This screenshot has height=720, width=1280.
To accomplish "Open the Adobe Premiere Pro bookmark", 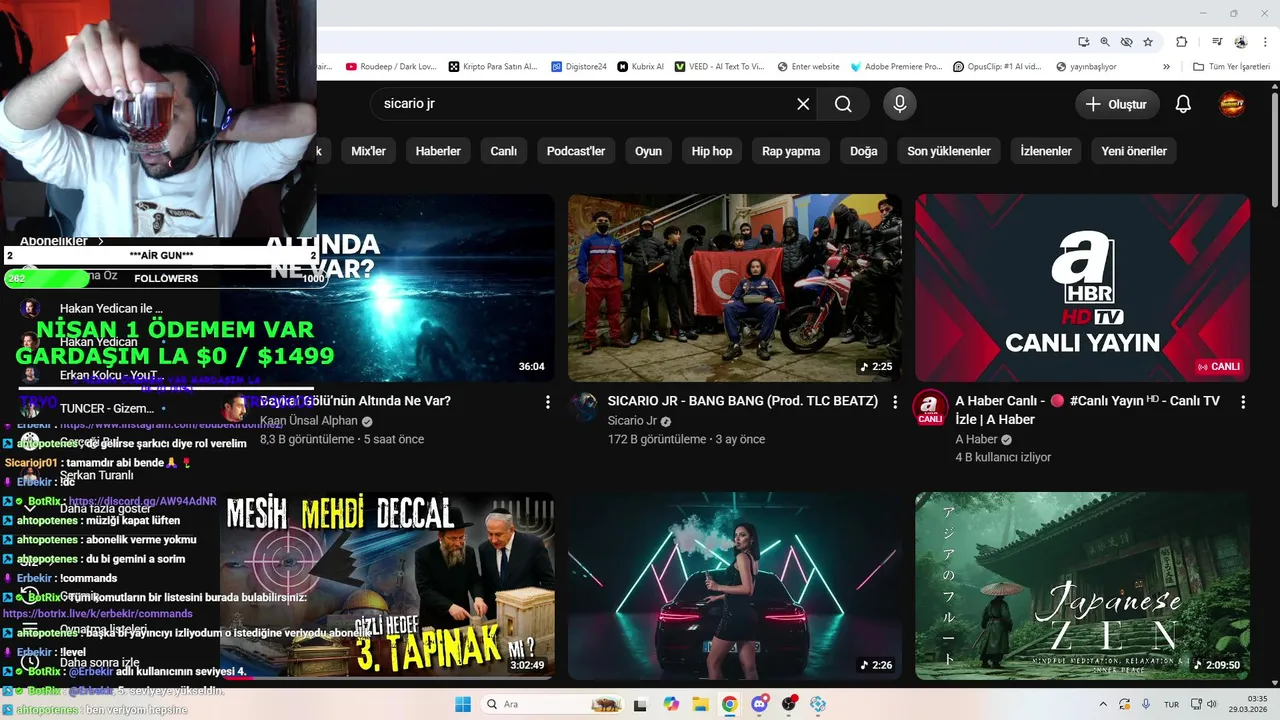I will click(896, 67).
